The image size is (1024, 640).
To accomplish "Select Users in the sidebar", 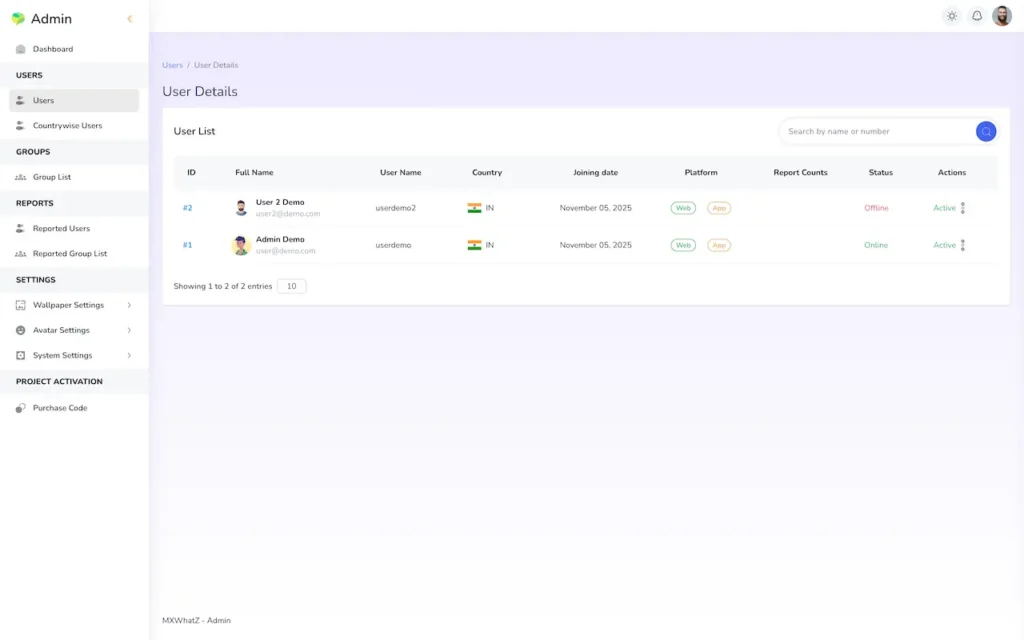I will [74, 101].
